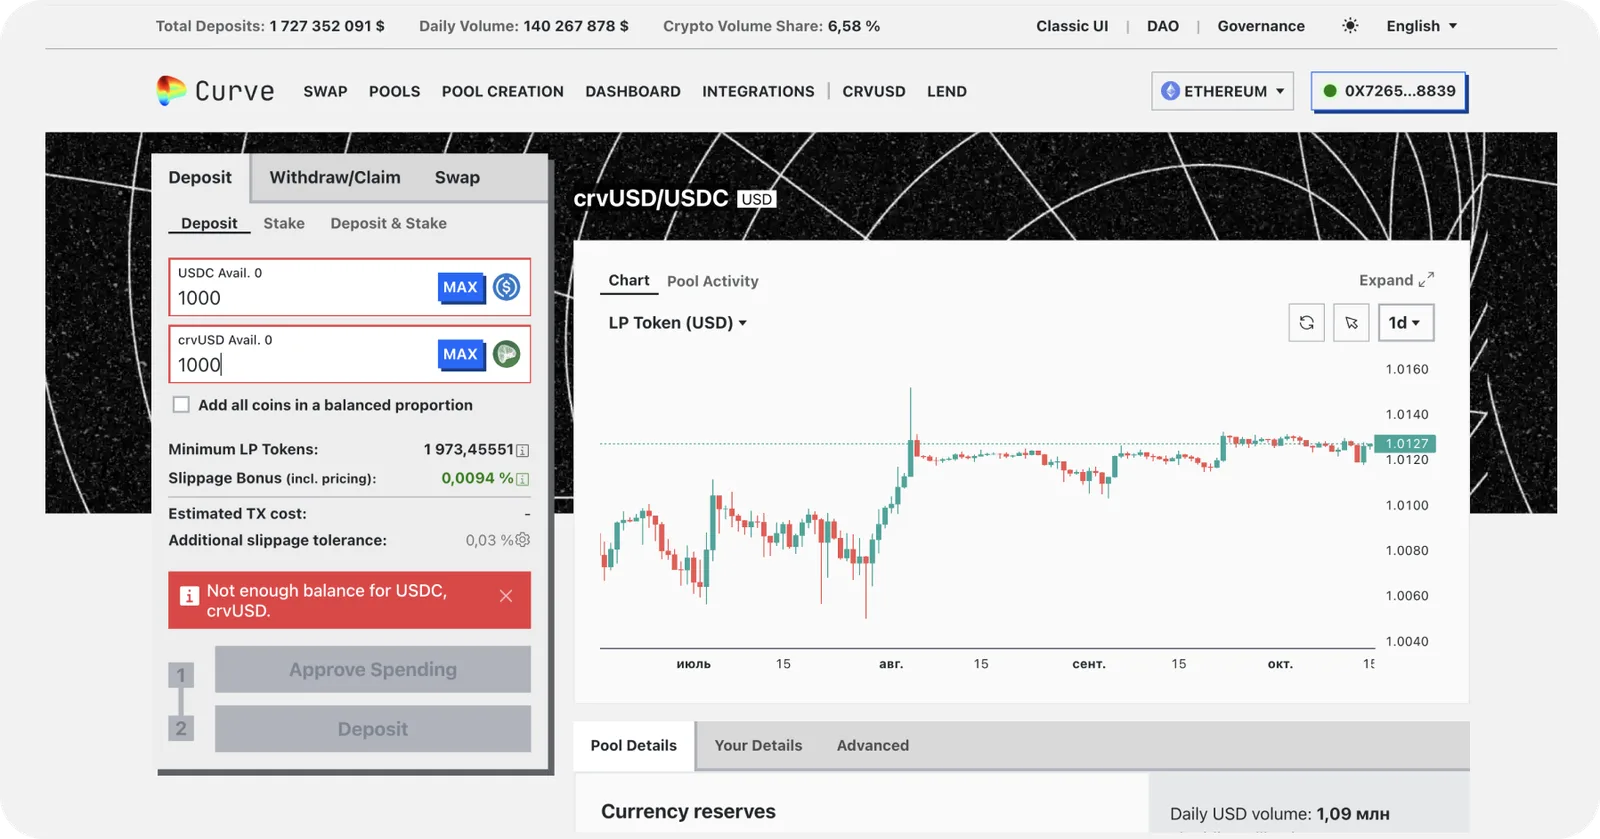This screenshot has width=1600, height=839.
Task: Open the LP Token (USD) chart selector
Action: tap(677, 323)
